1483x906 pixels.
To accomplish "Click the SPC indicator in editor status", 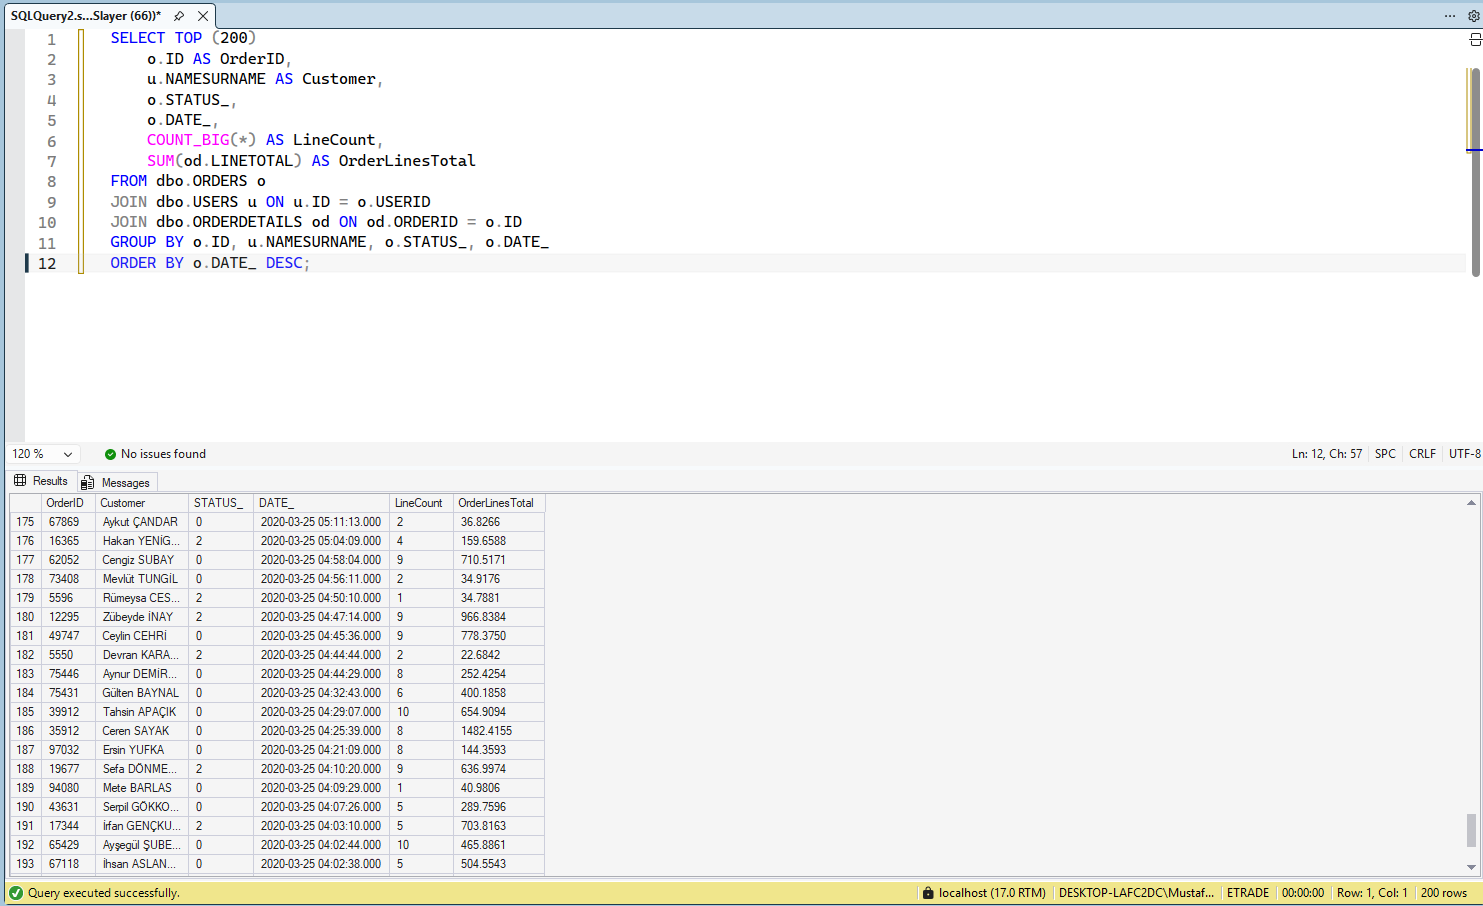I will (x=1385, y=454).
